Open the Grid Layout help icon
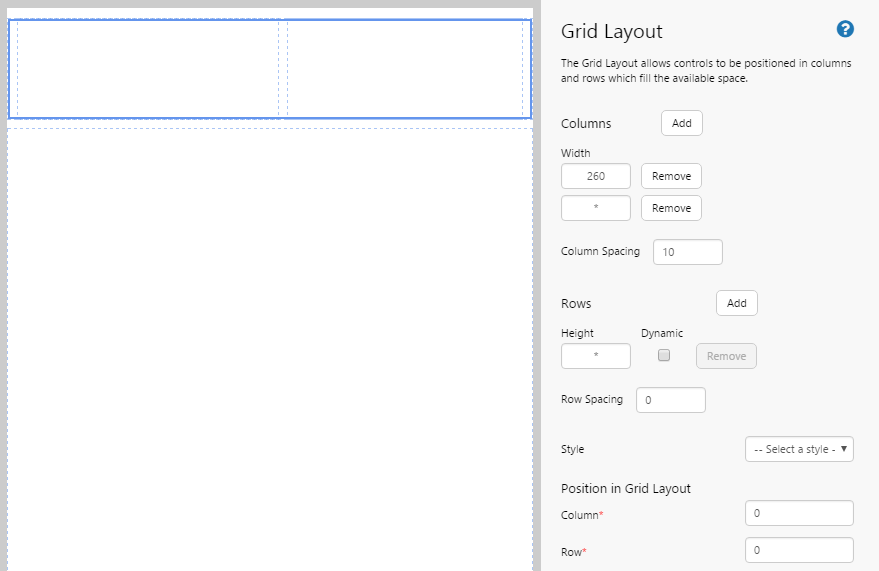The height and width of the screenshot is (571, 879). (845, 30)
